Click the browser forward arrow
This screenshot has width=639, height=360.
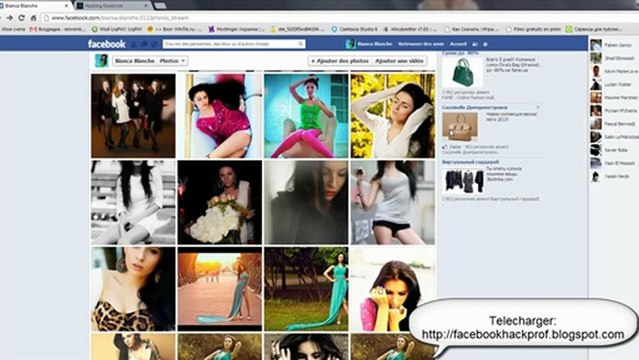coord(9,18)
